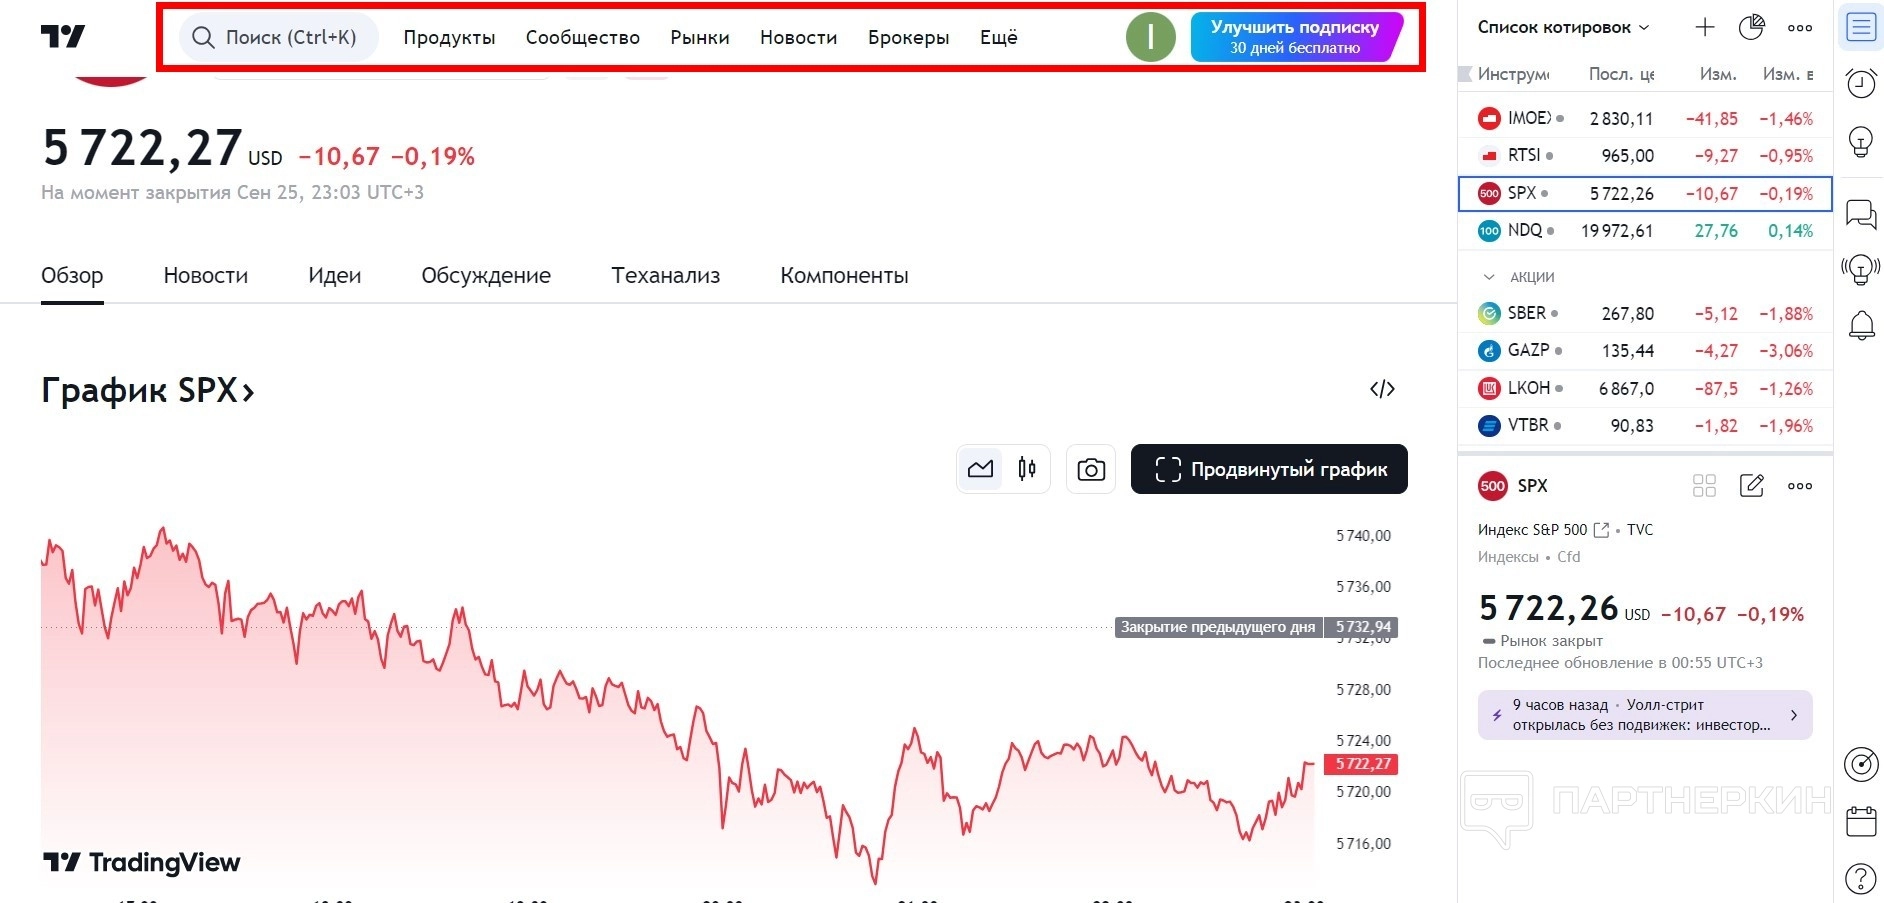Sort the watchlist by the Посл. це column

point(1621,74)
